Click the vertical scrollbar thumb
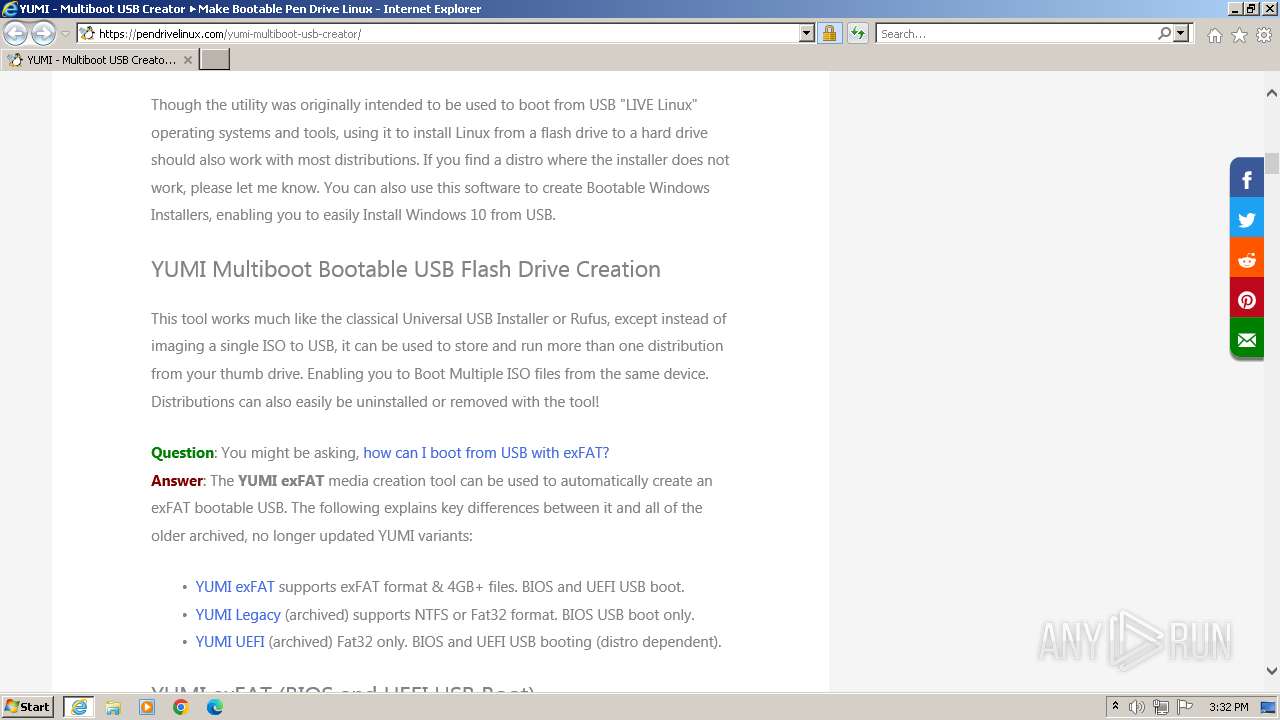Image resolution: width=1280 pixels, height=720 pixels. [x=1271, y=163]
